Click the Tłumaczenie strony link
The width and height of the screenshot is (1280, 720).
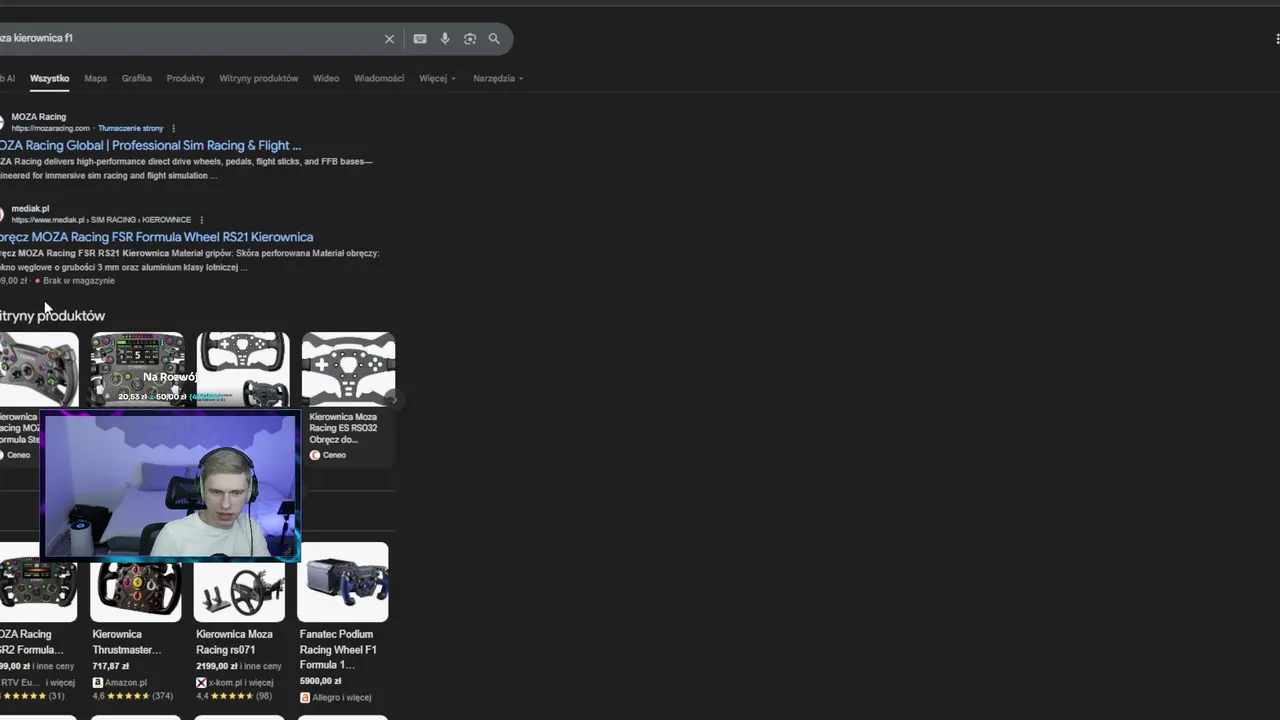point(130,128)
